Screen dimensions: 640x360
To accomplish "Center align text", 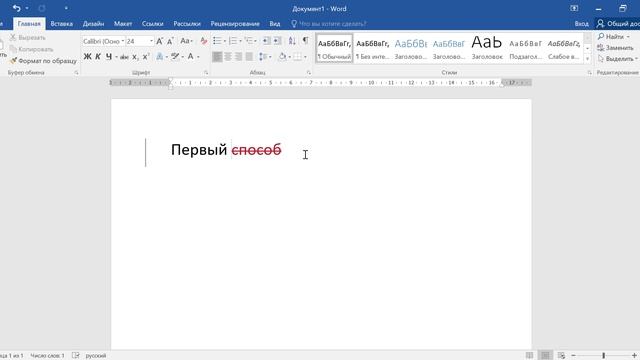I will (x=228, y=57).
